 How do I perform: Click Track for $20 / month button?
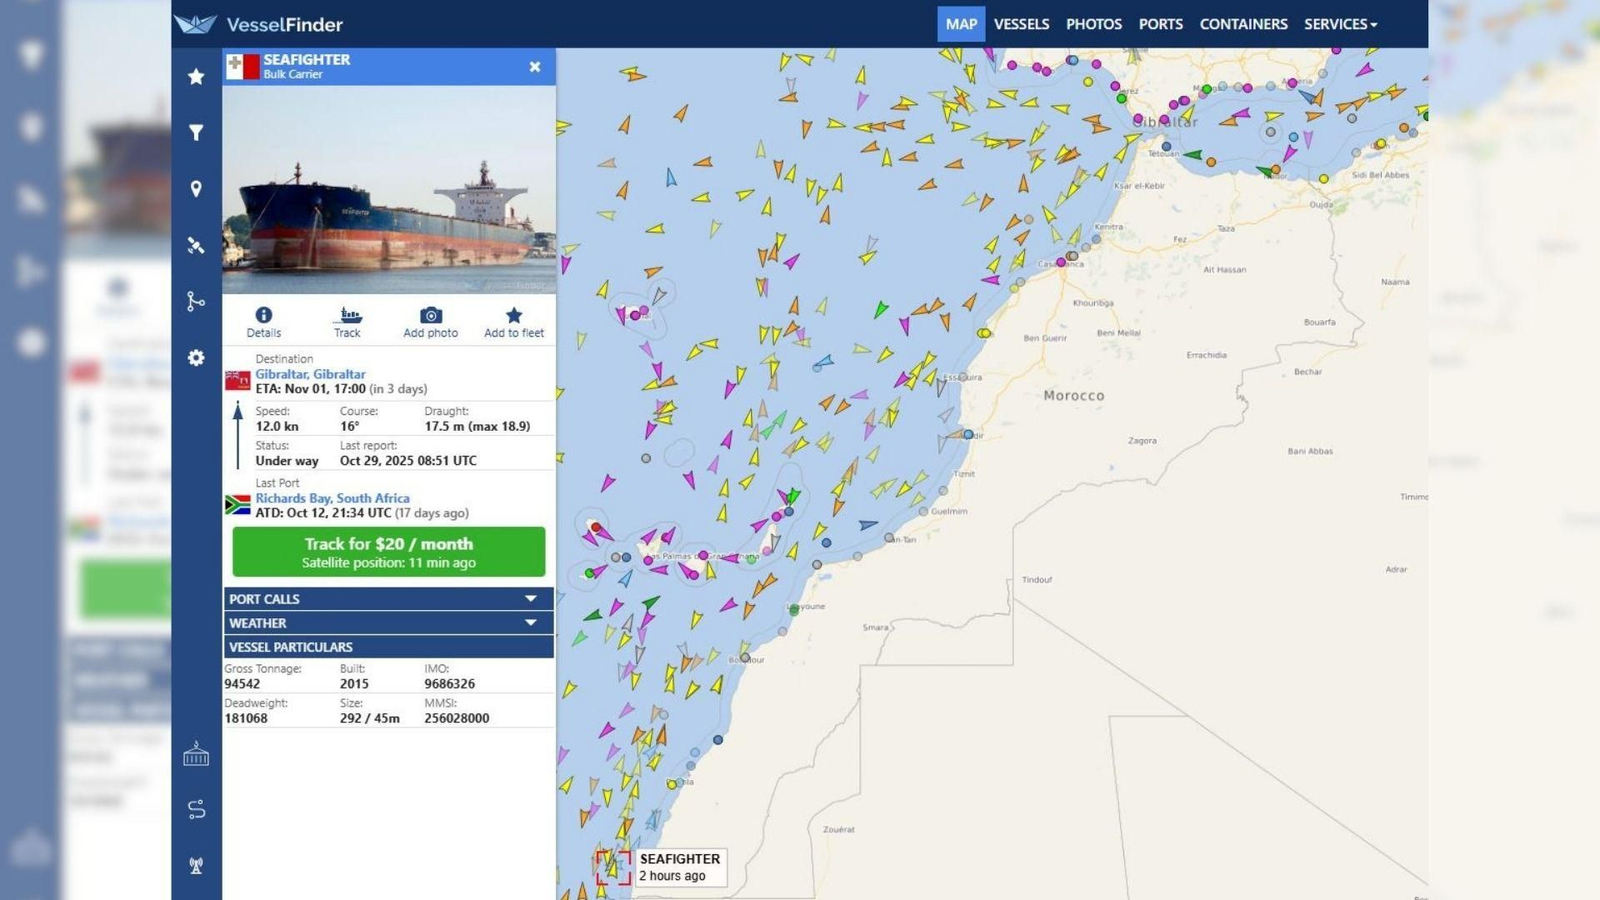[x=389, y=552]
